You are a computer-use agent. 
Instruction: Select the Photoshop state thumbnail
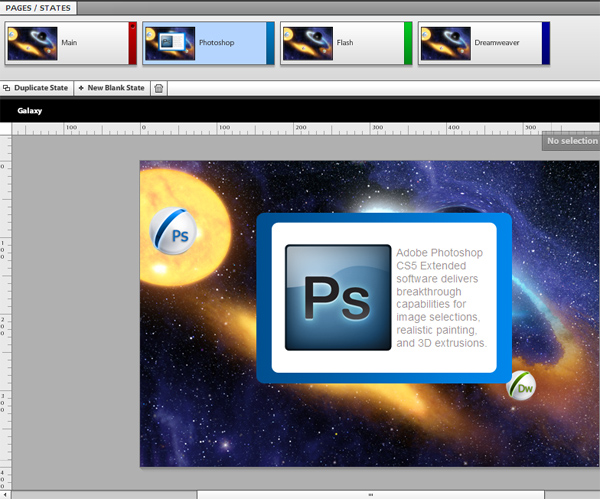170,43
